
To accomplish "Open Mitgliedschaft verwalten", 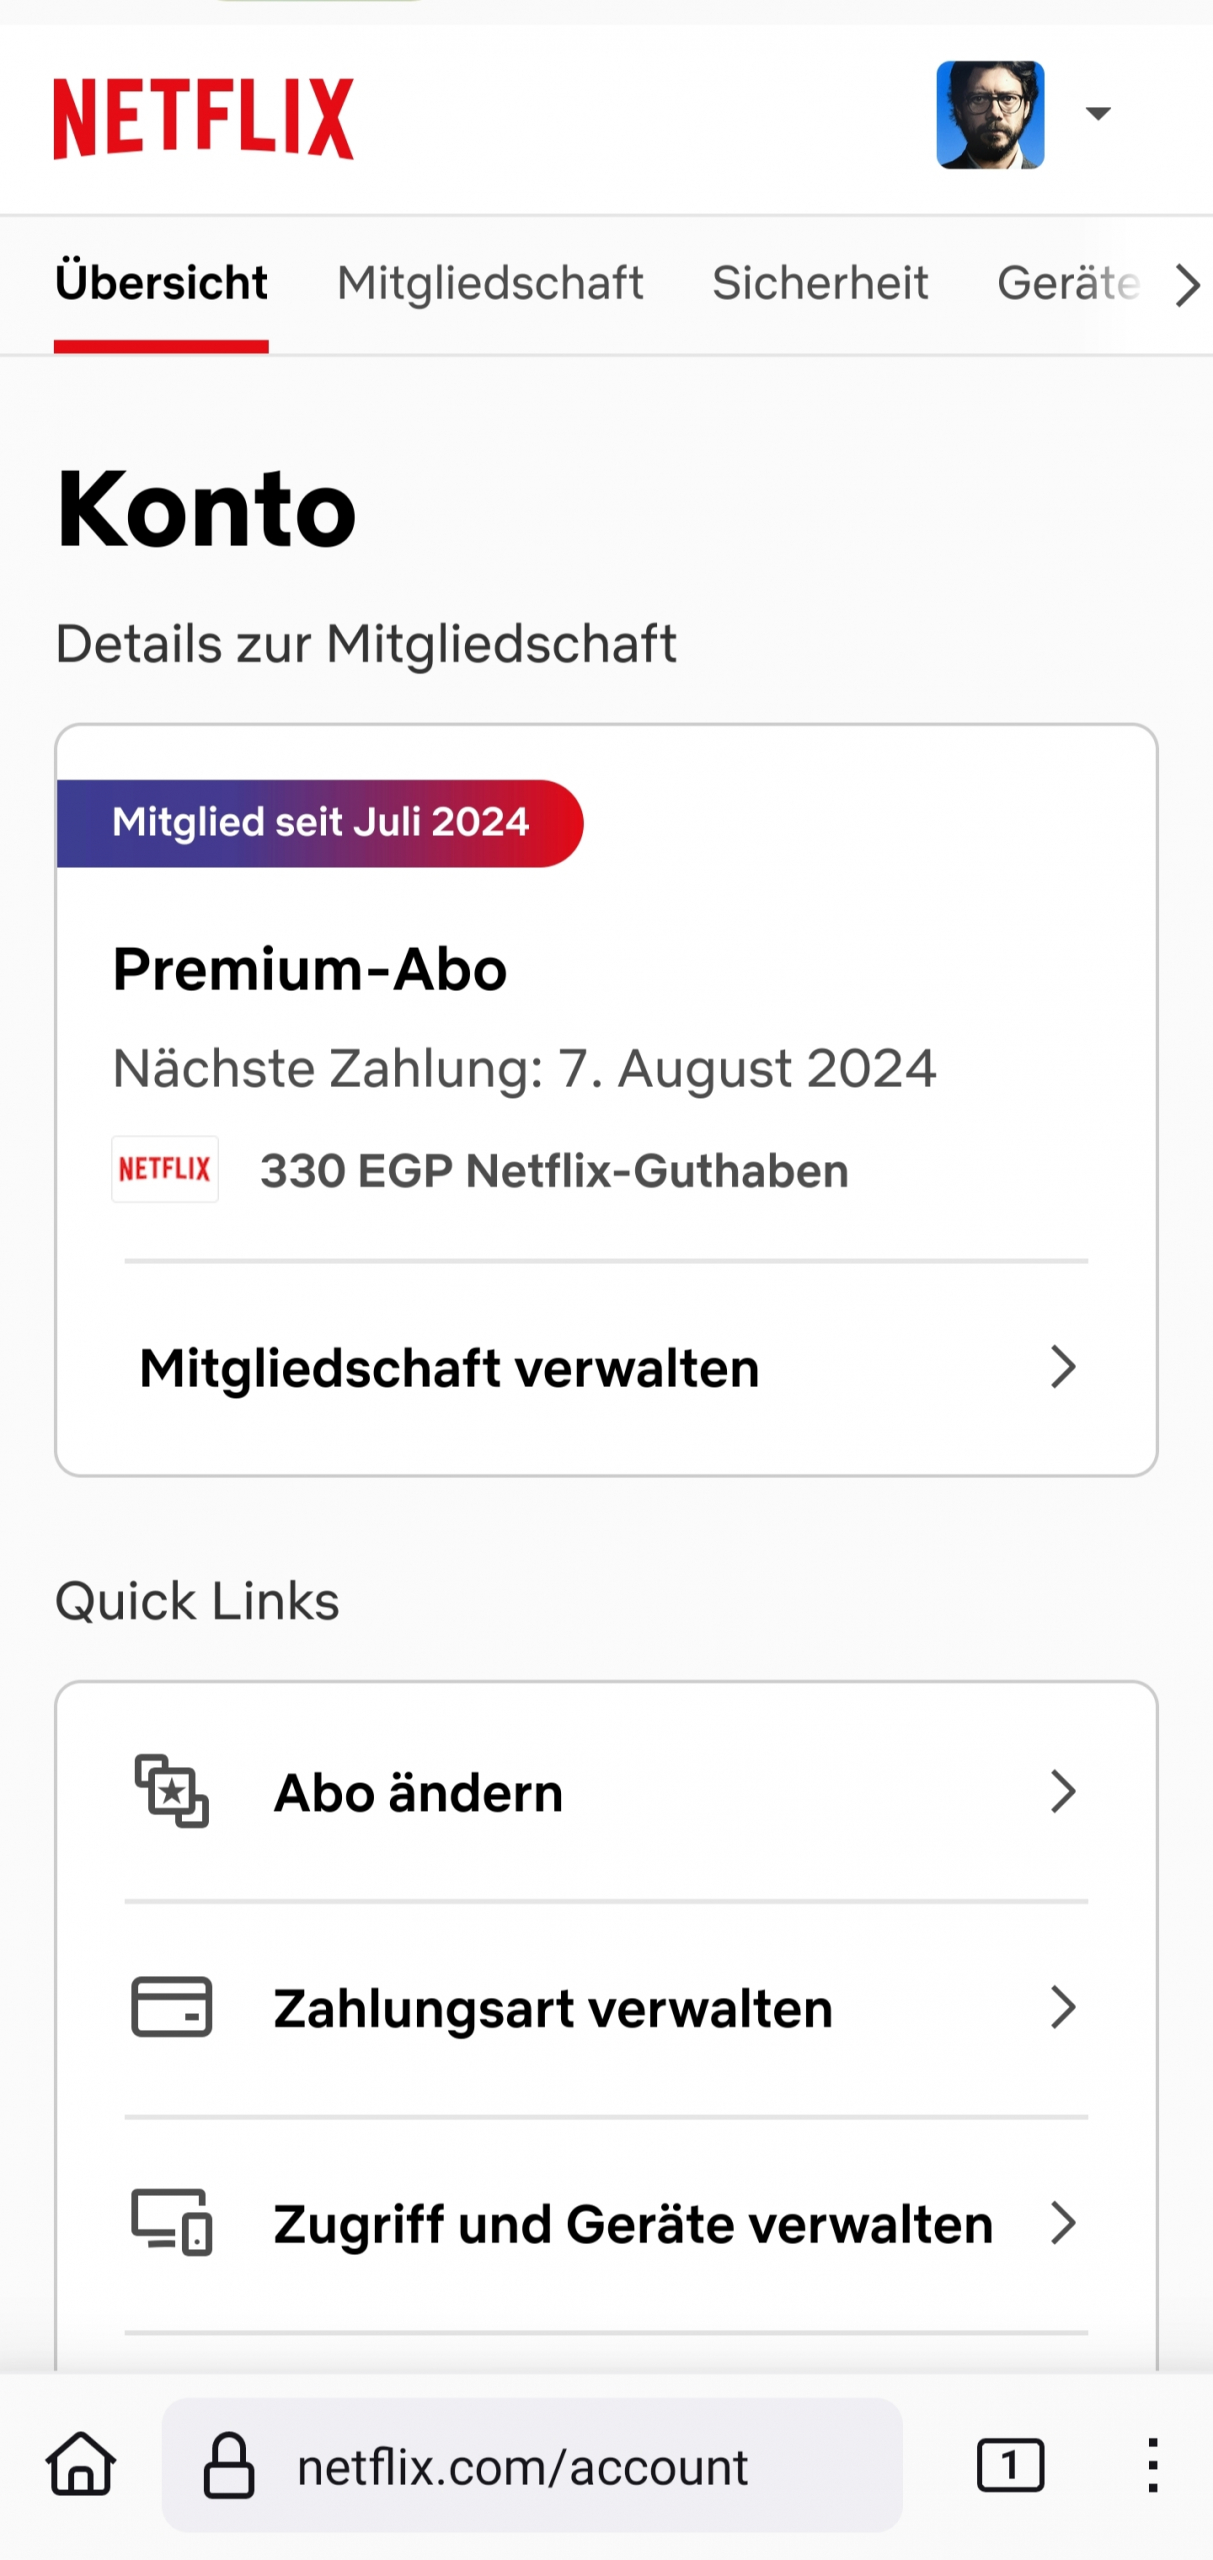I will coord(450,1367).
